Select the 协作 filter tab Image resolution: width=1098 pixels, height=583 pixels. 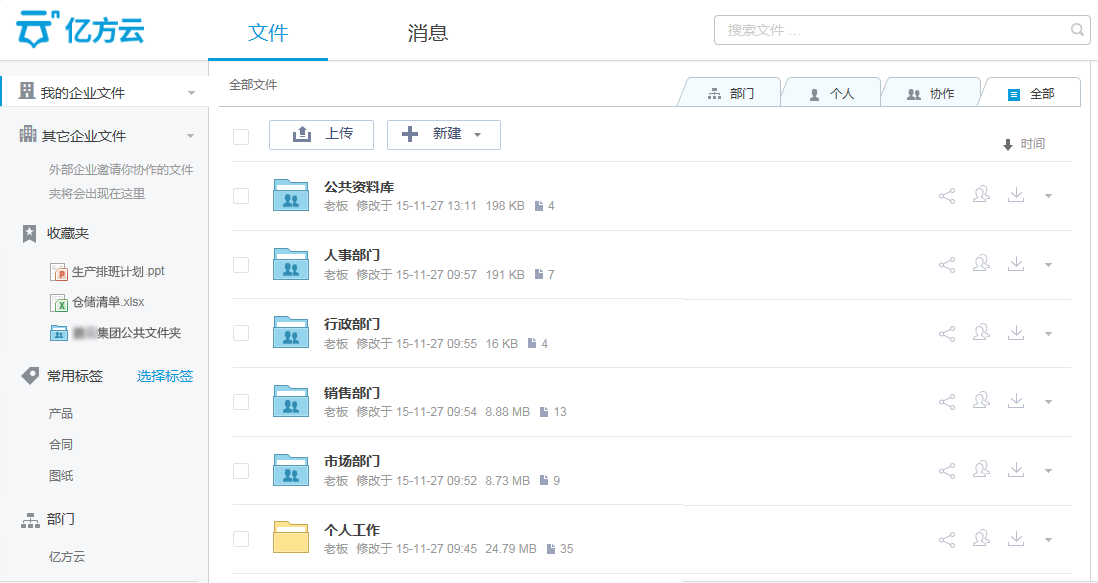[x=930, y=94]
